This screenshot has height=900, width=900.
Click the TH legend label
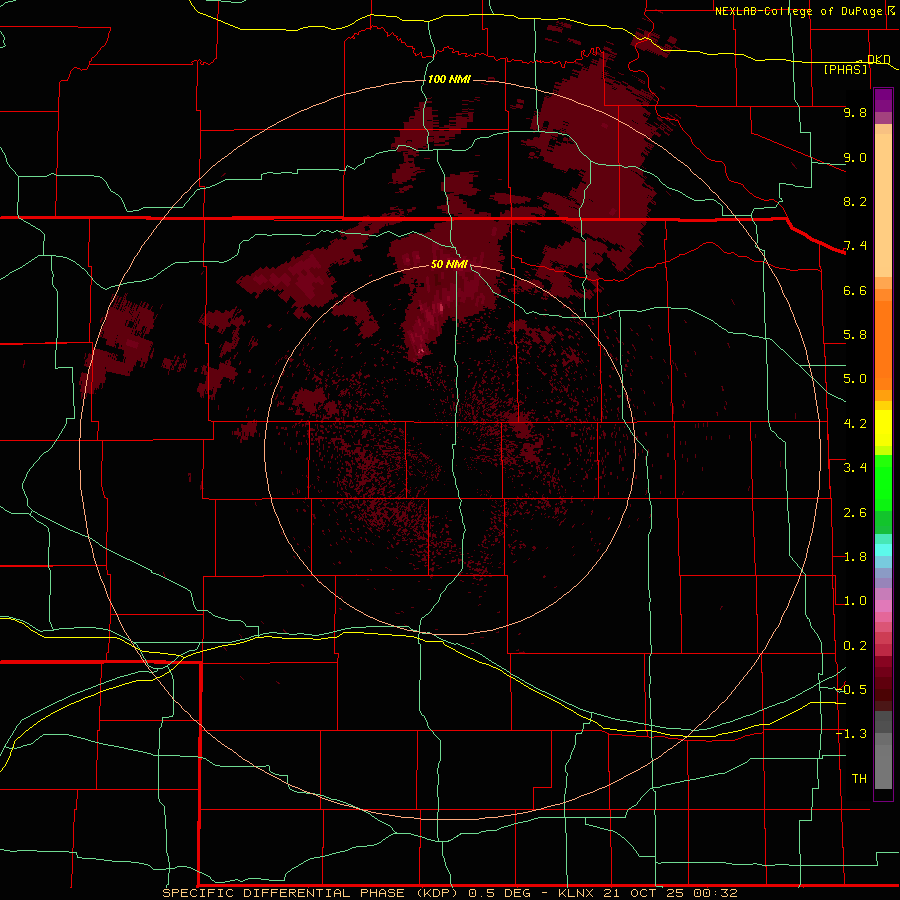[x=859, y=779]
